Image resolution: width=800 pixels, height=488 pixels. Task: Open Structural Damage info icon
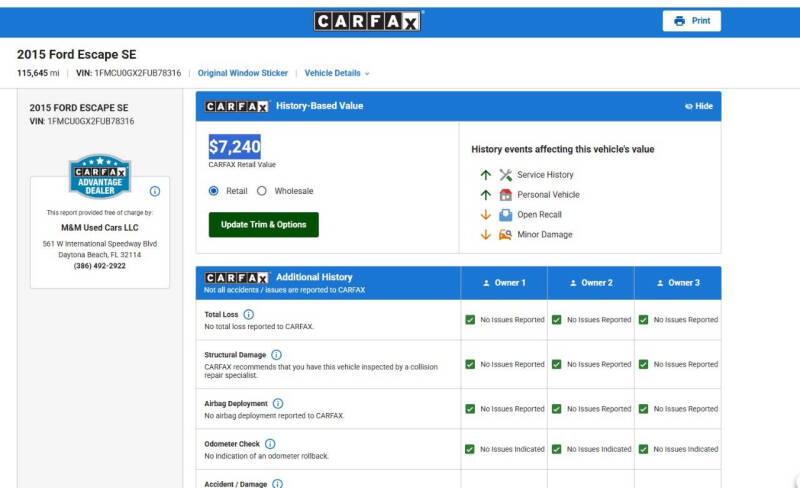pos(276,355)
